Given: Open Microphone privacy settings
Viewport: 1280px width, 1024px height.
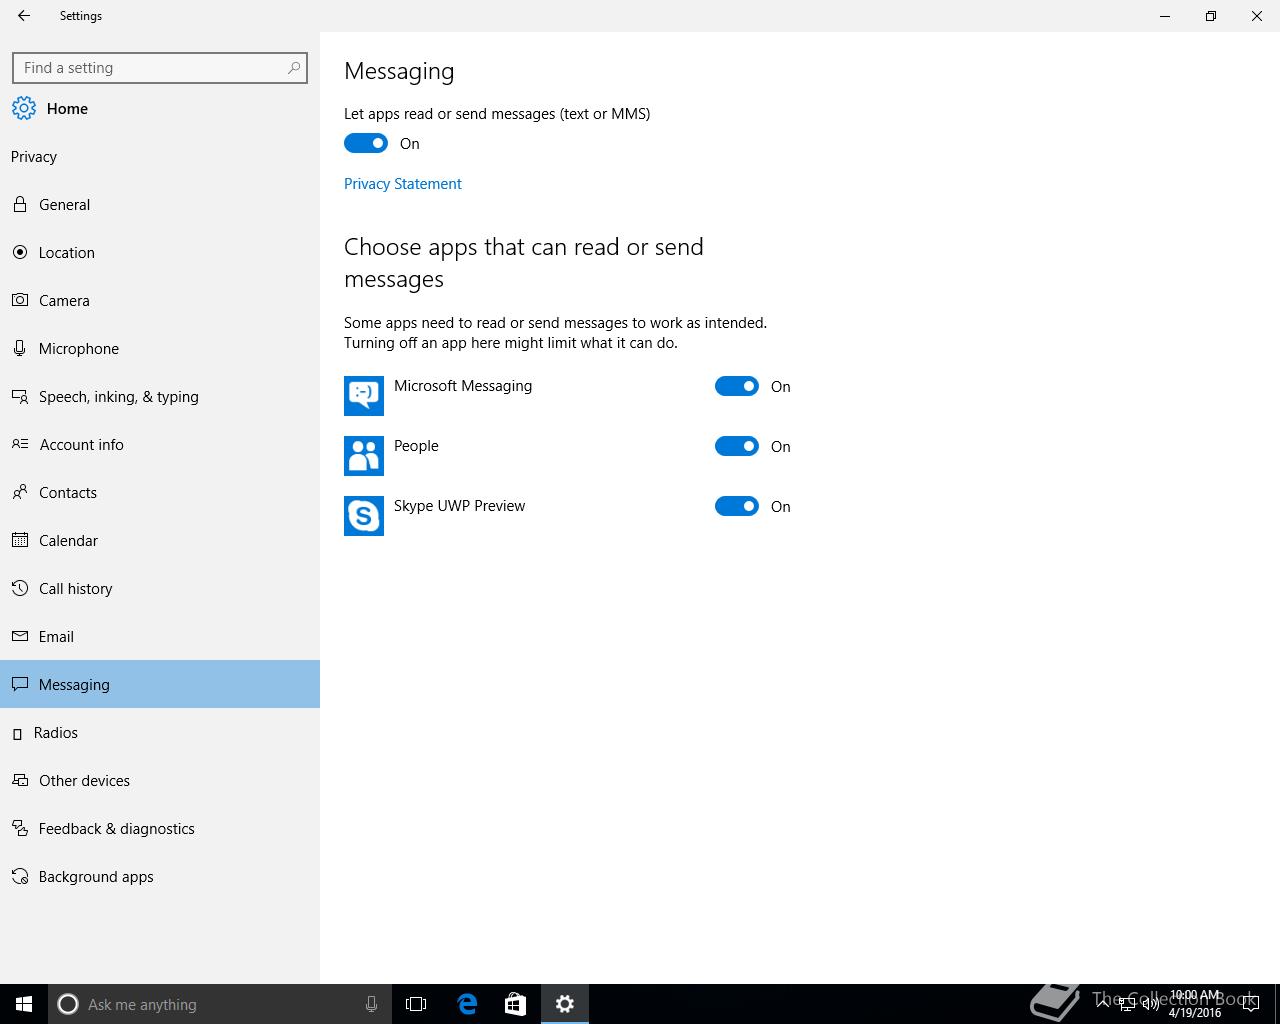Looking at the screenshot, I should 160,348.
